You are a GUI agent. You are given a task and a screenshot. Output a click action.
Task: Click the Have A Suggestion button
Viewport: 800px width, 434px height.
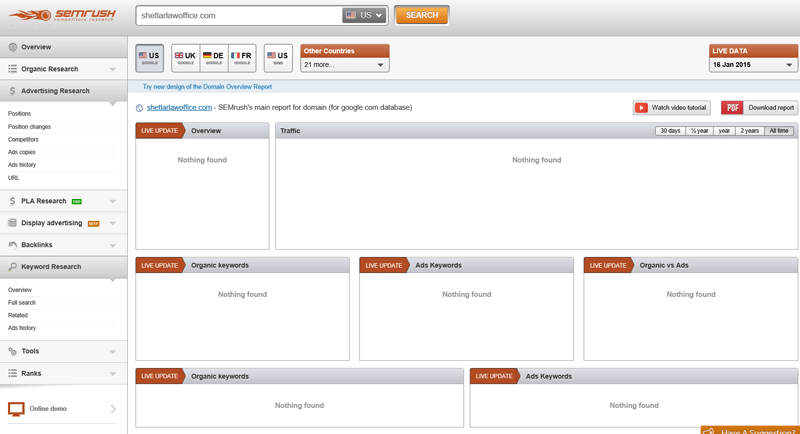[750, 430]
